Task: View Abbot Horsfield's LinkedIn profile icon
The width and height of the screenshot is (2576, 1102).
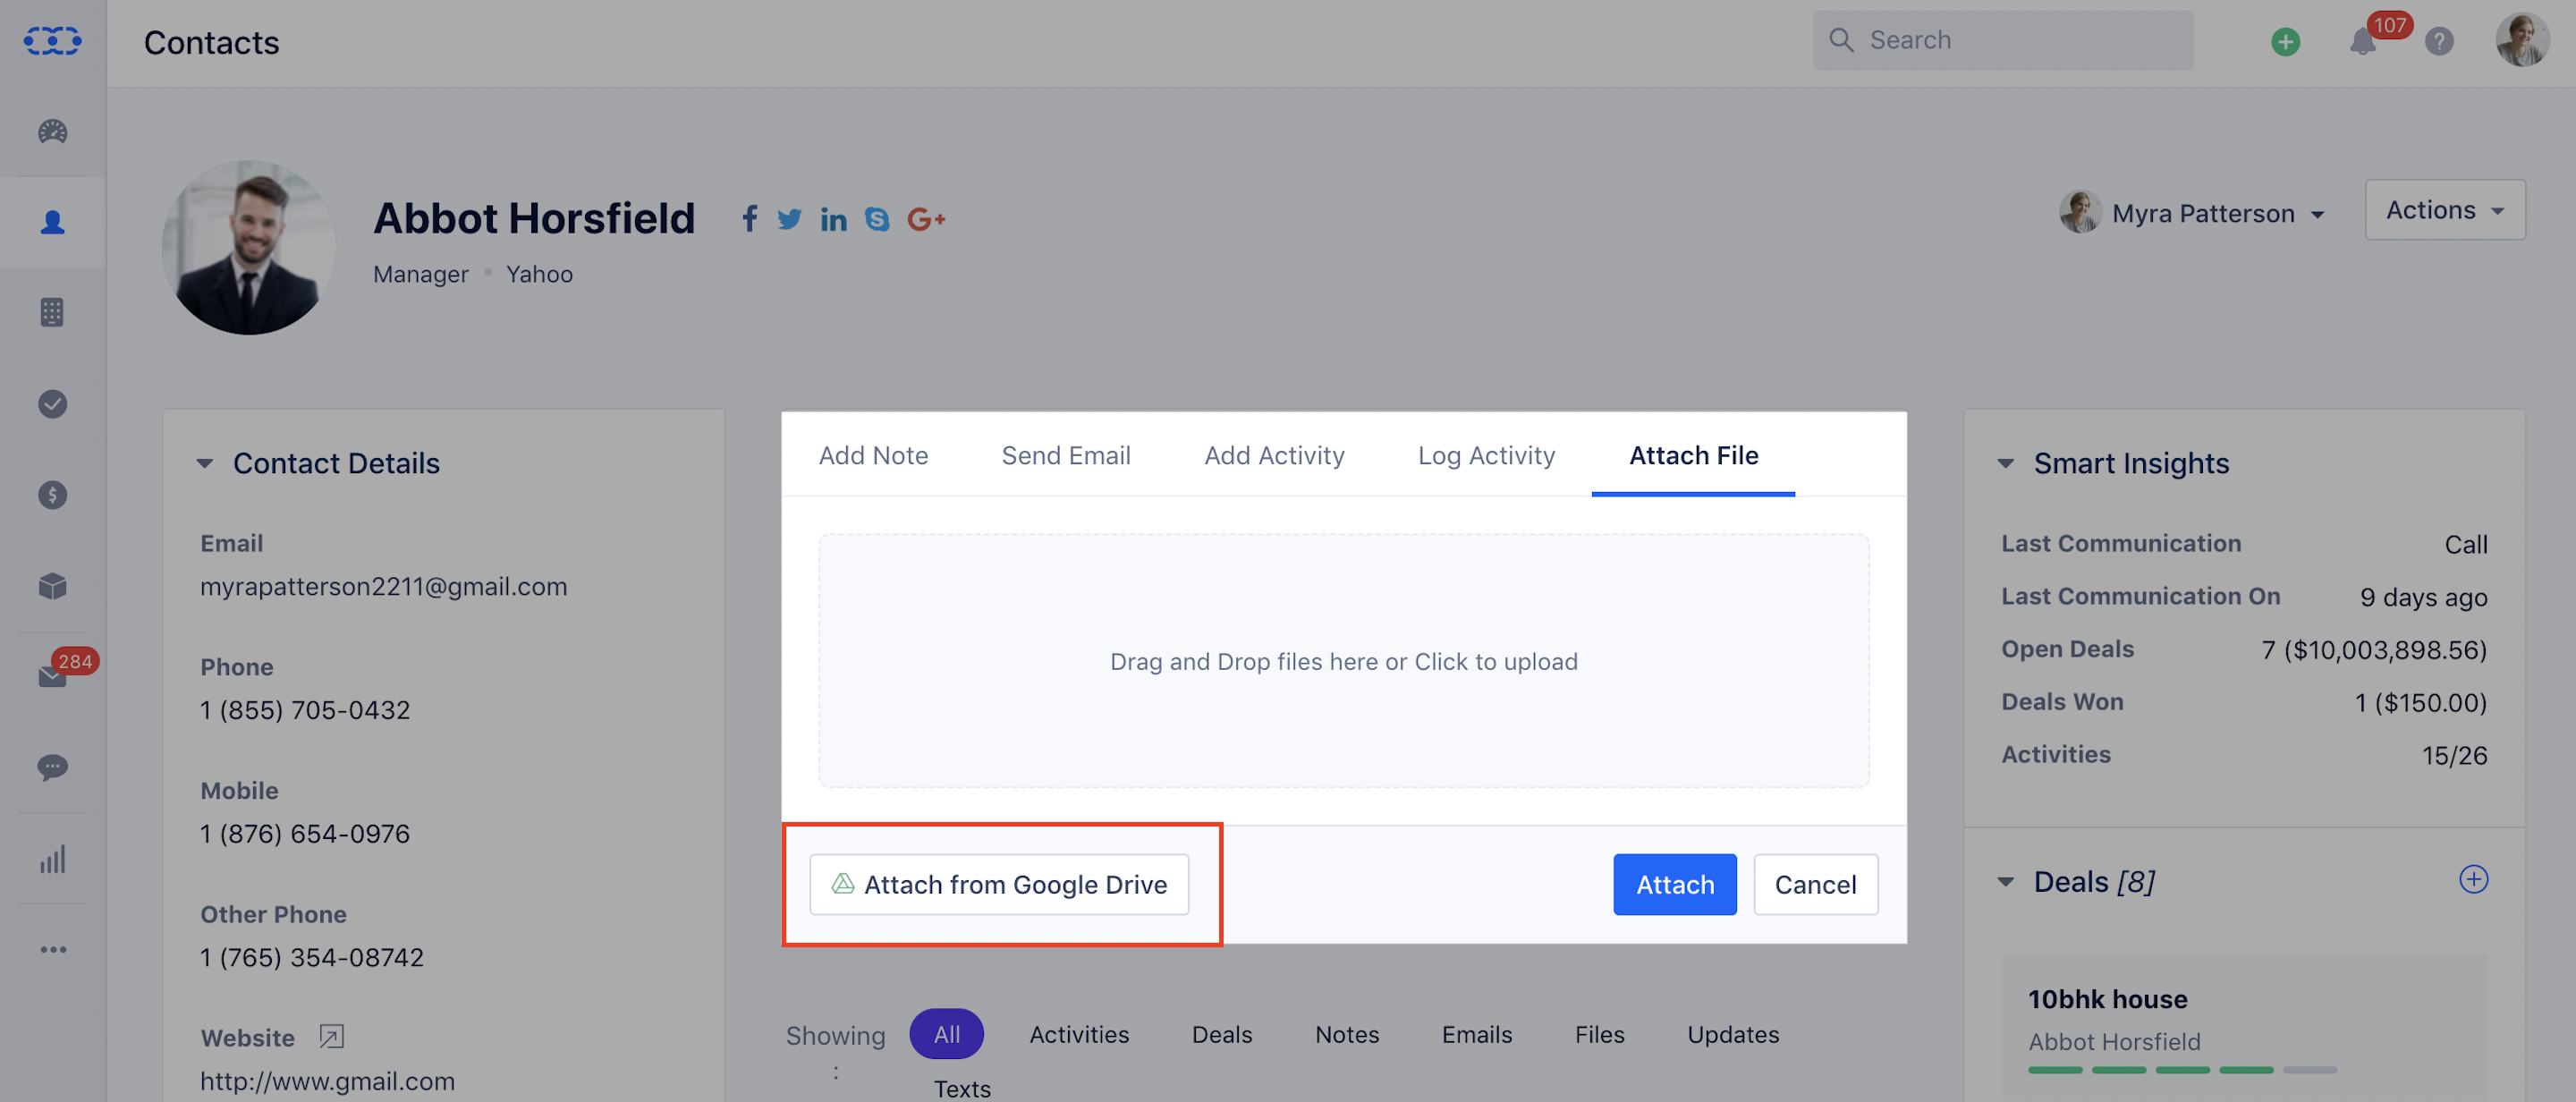Action: pos(833,219)
